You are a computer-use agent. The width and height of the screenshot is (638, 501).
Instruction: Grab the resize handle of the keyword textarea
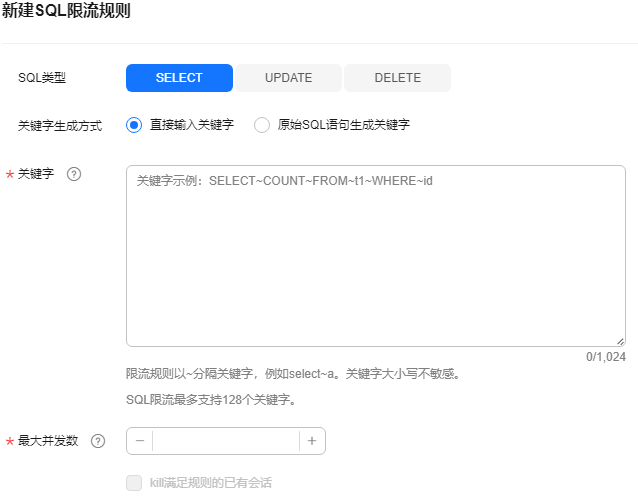click(620, 341)
